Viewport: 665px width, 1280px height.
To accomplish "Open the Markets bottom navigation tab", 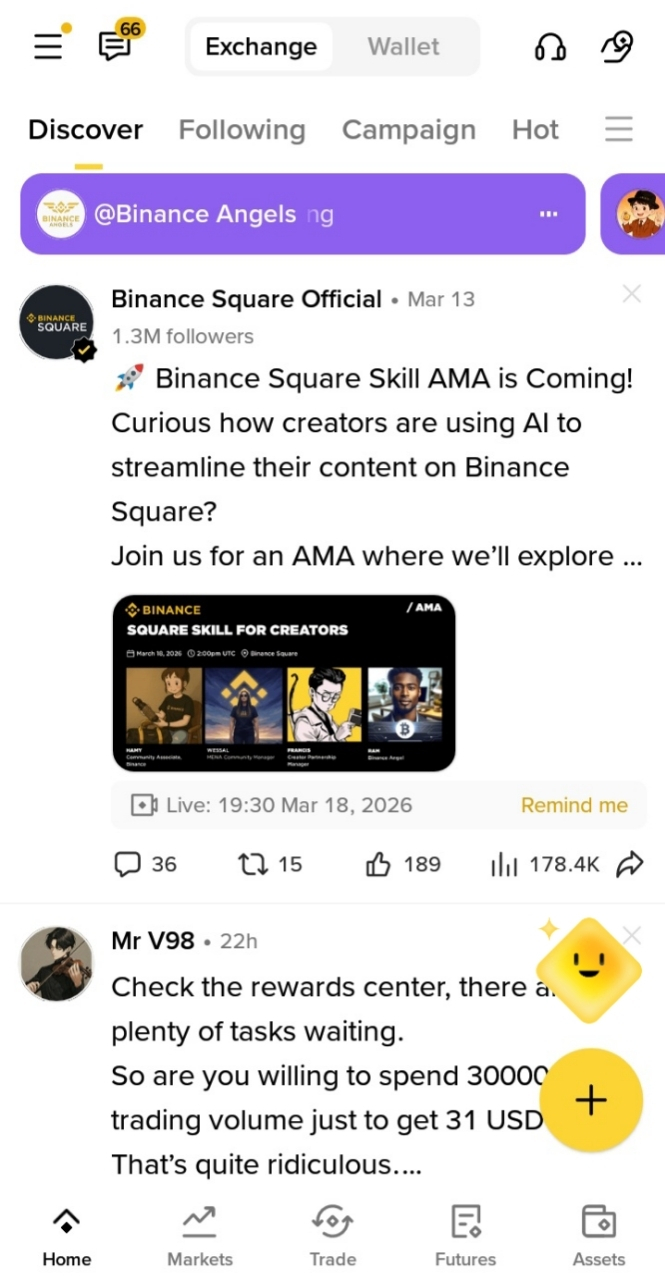I will click(x=200, y=1236).
